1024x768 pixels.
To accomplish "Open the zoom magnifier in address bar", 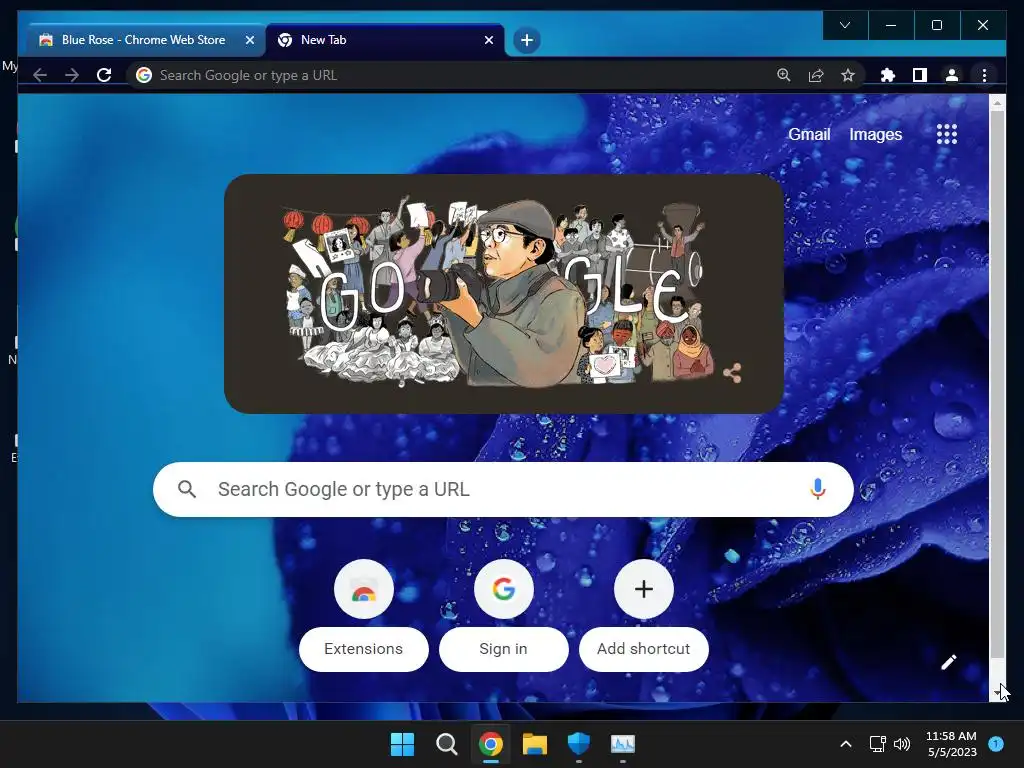I will 784,75.
